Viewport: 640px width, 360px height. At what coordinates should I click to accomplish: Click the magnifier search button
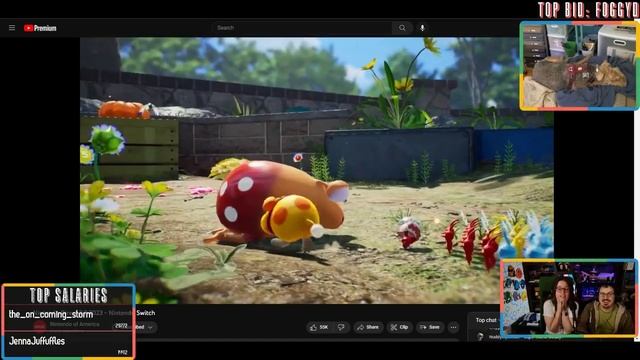(x=402, y=28)
